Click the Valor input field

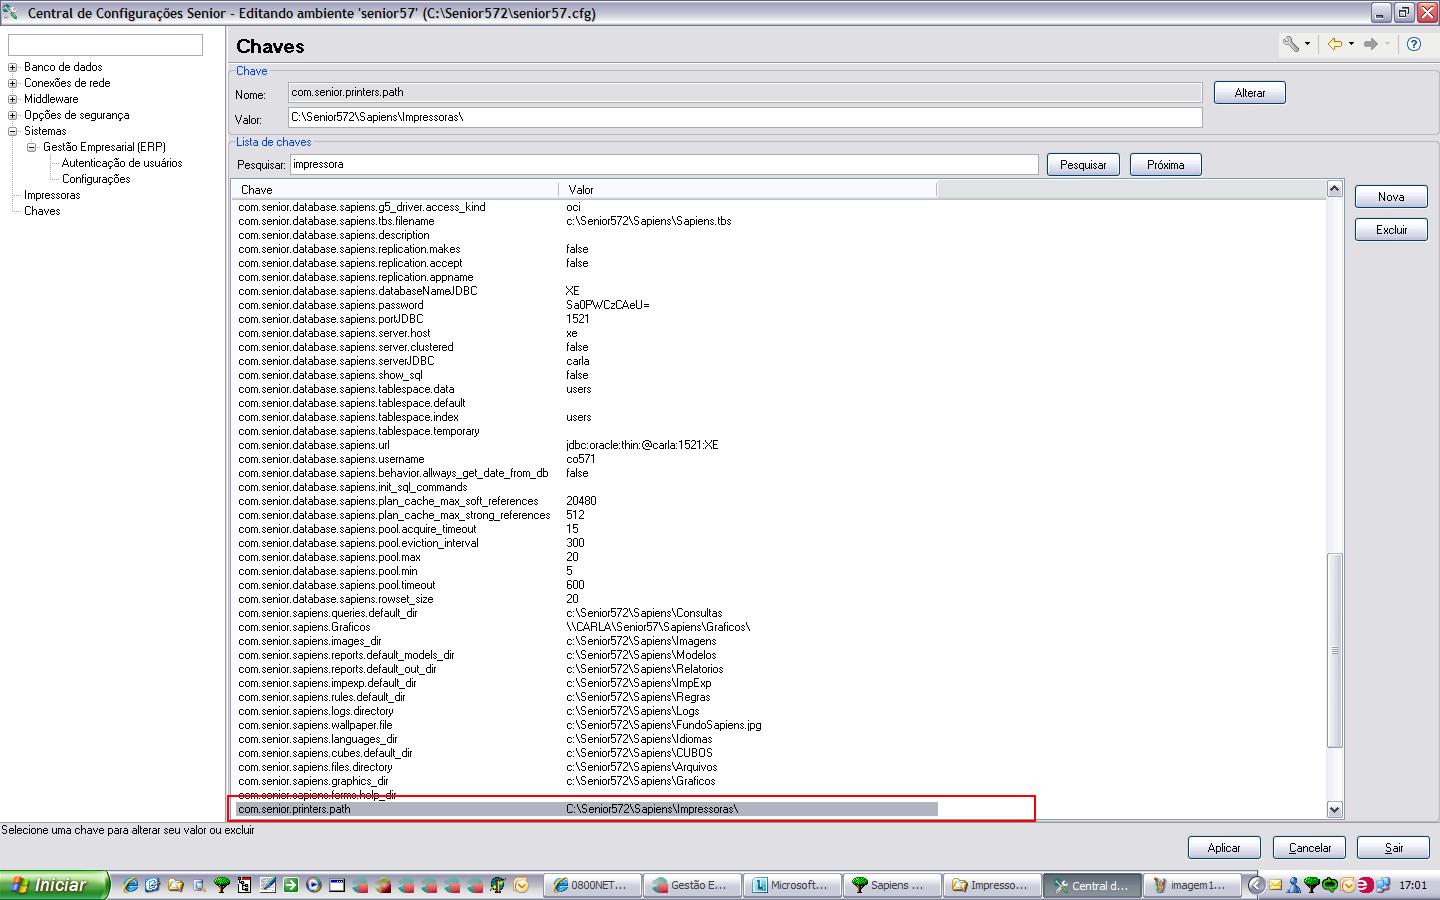[744, 118]
